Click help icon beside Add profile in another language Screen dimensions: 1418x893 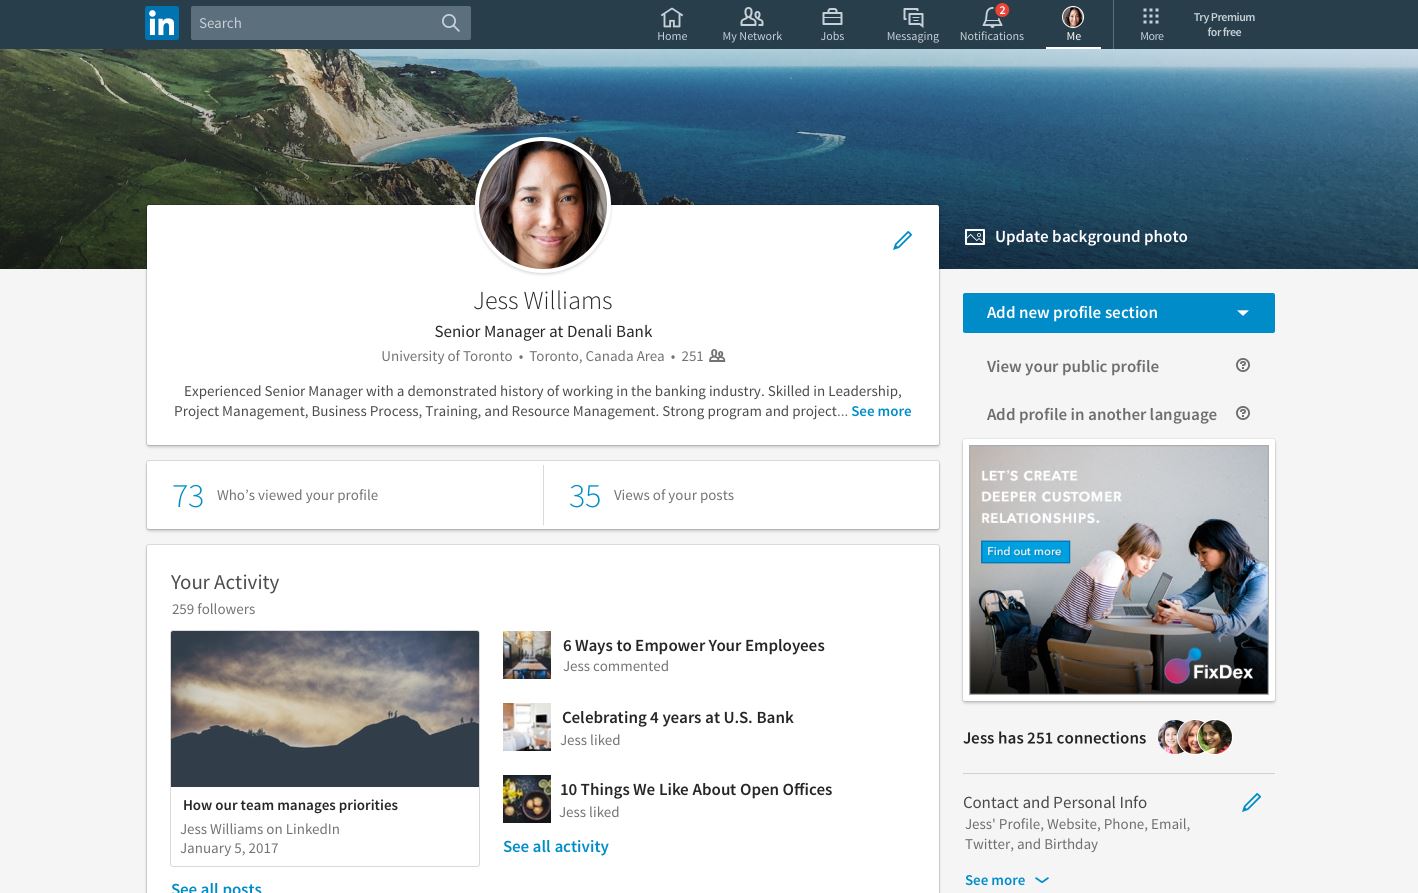click(x=1243, y=414)
